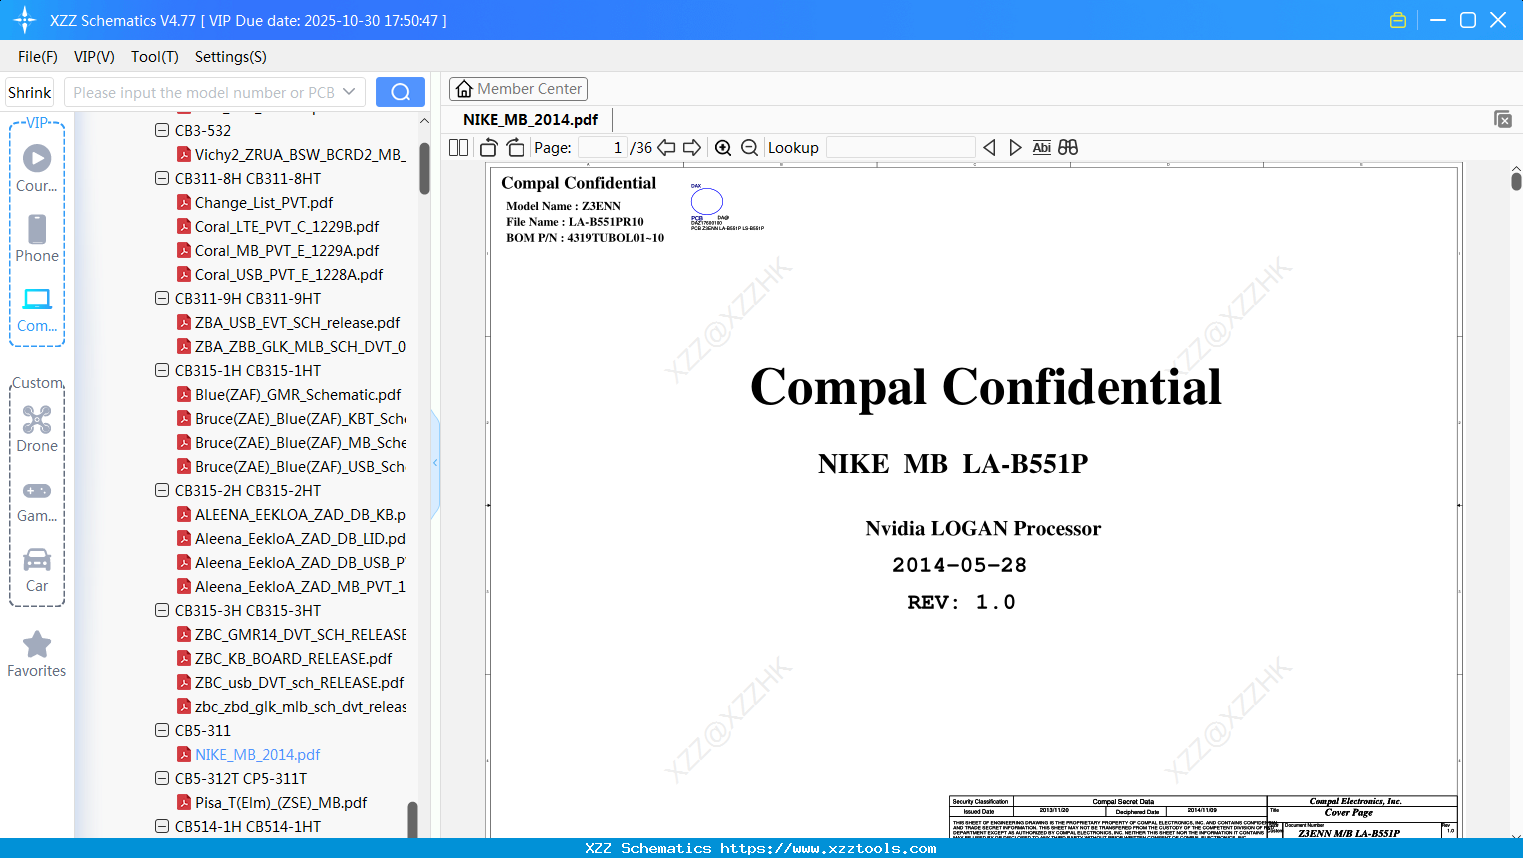Switch to the NIKE_MB_2014.pdf tab
The width and height of the screenshot is (1523, 858).
pos(531,120)
